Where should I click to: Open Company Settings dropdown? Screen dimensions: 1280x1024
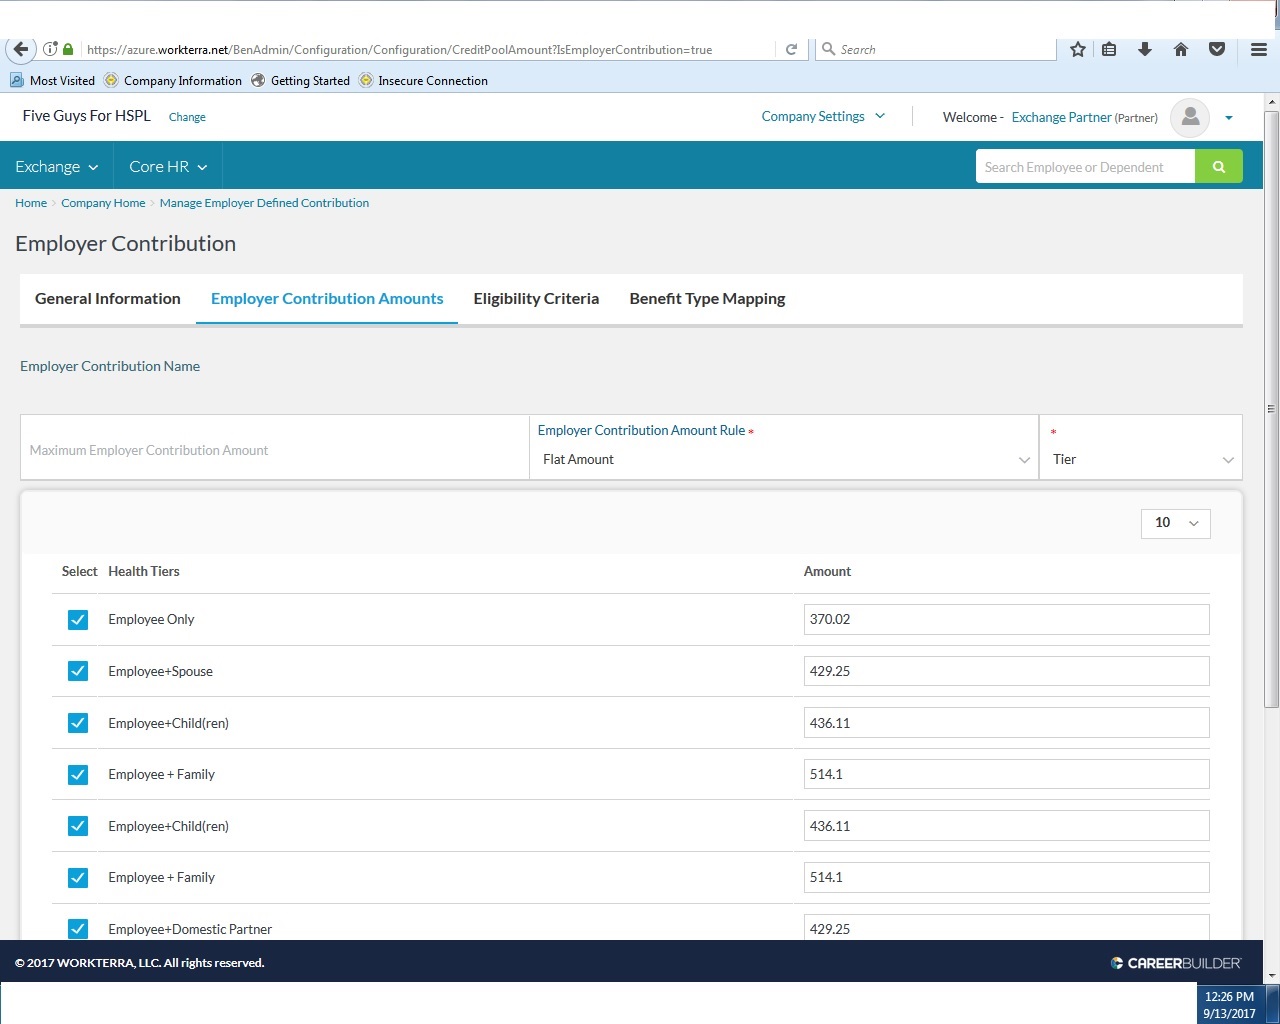point(823,117)
